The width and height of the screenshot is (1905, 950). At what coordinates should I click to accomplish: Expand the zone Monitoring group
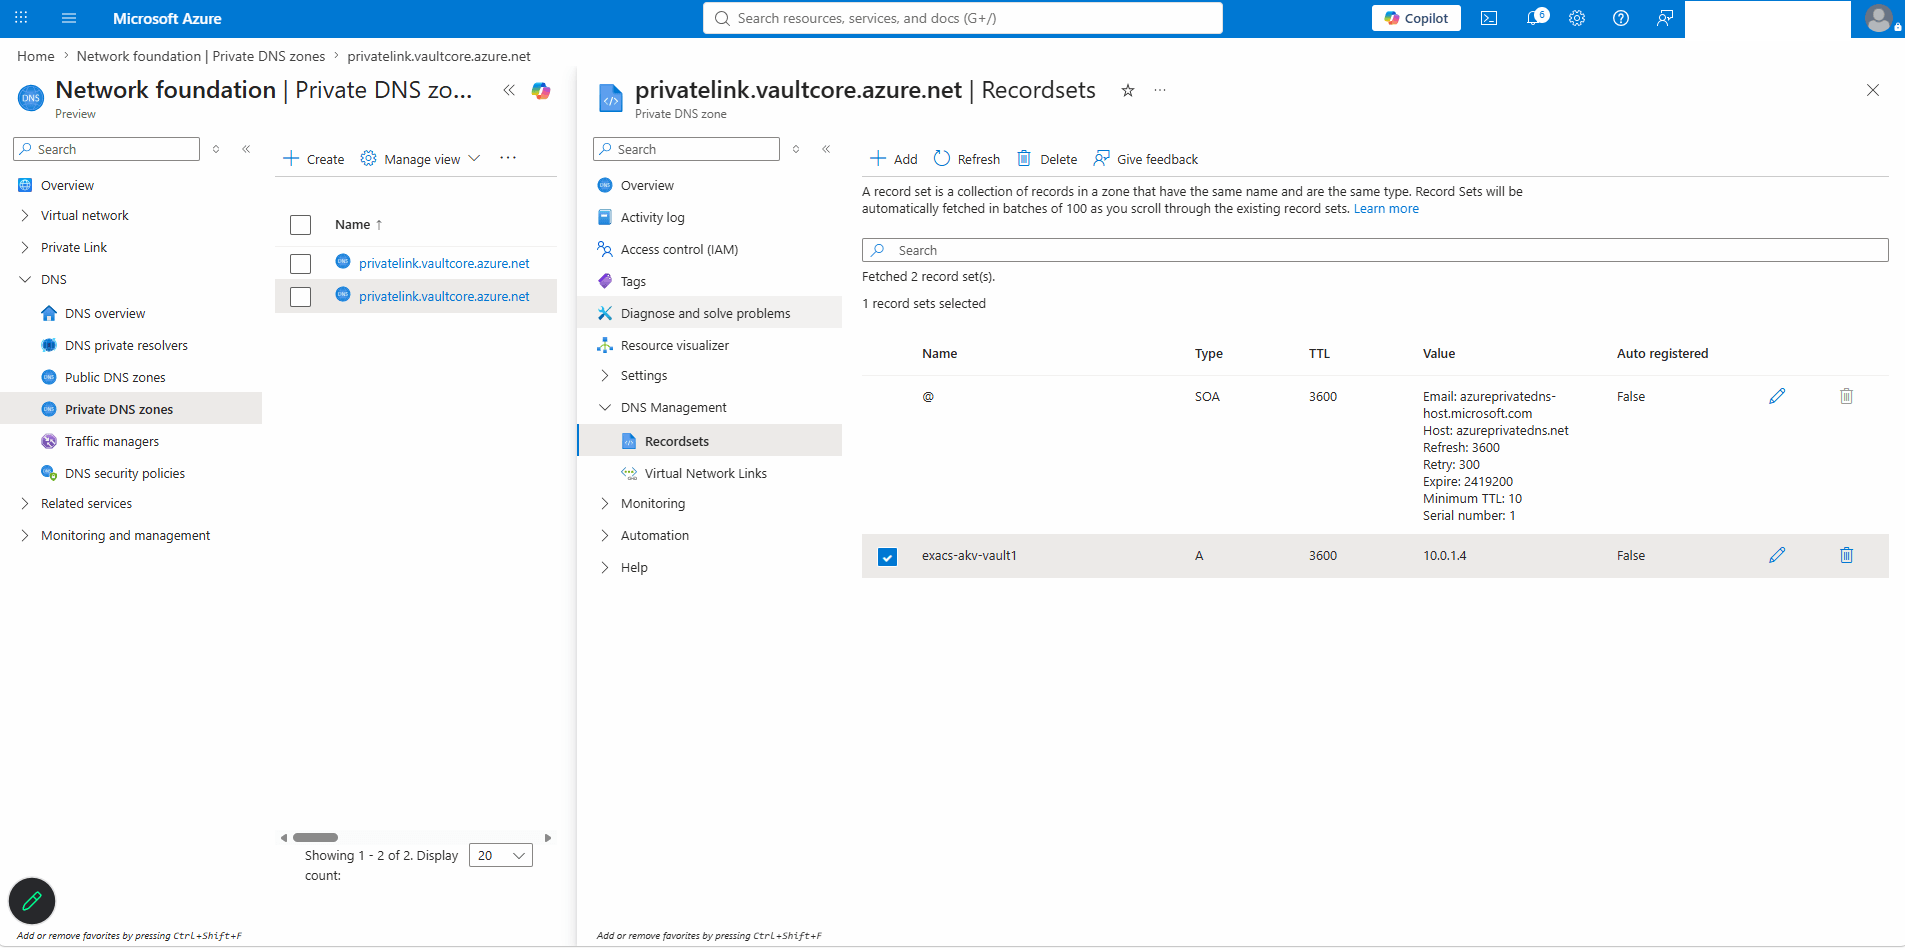click(x=605, y=504)
